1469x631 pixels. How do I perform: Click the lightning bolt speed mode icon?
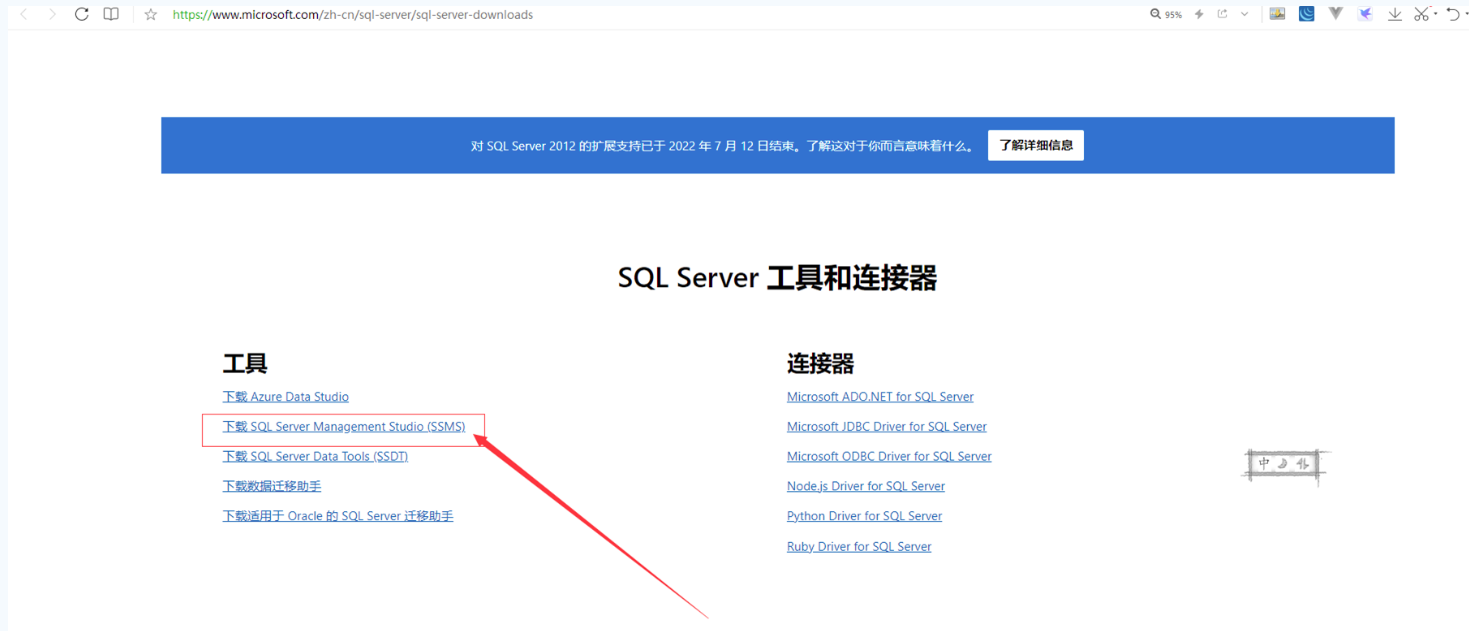pos(1199,14)
